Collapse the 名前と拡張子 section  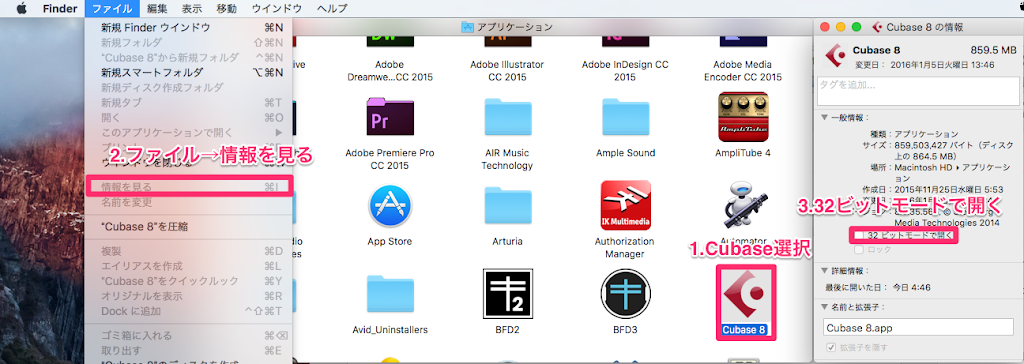[824, 306]
